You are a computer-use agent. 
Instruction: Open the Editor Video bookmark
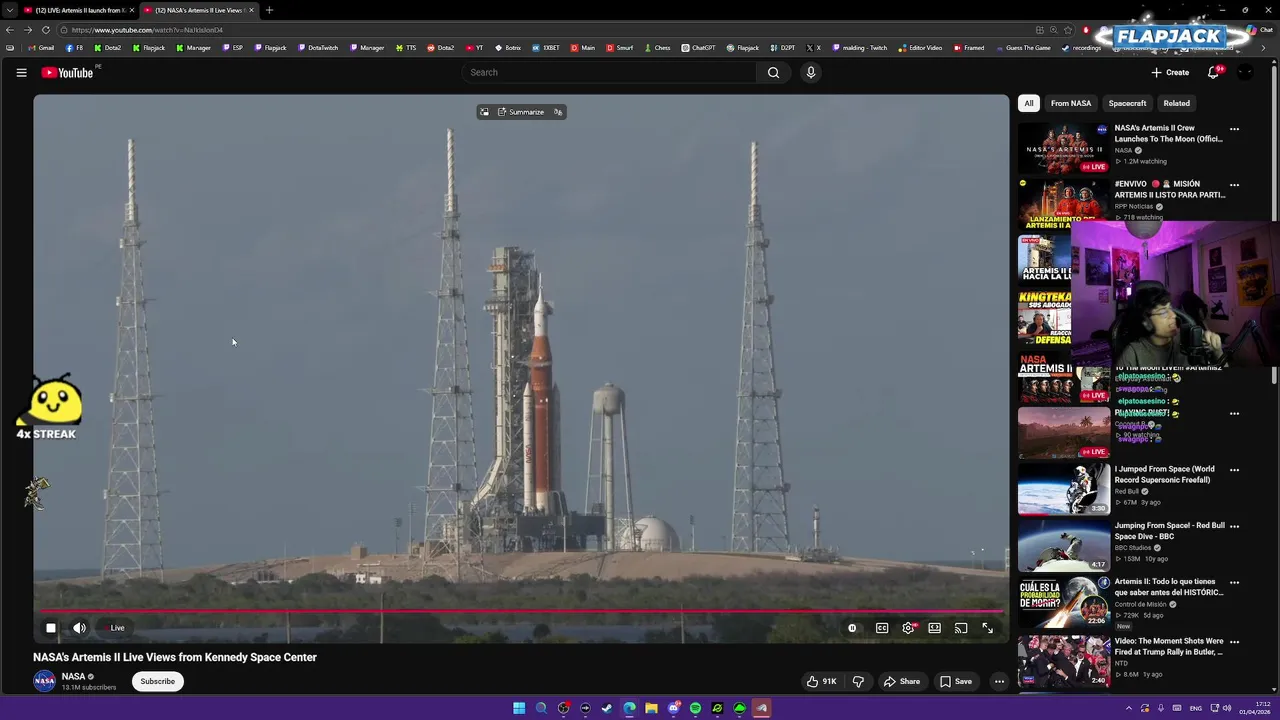920,48
